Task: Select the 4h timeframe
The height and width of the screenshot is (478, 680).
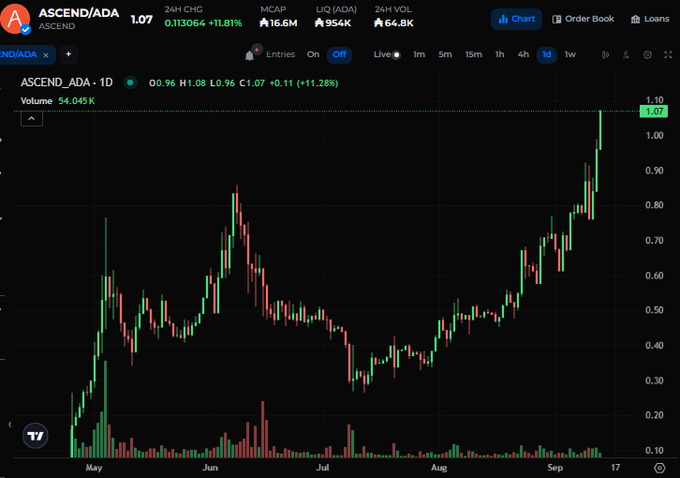Action: tap(523, 55)
